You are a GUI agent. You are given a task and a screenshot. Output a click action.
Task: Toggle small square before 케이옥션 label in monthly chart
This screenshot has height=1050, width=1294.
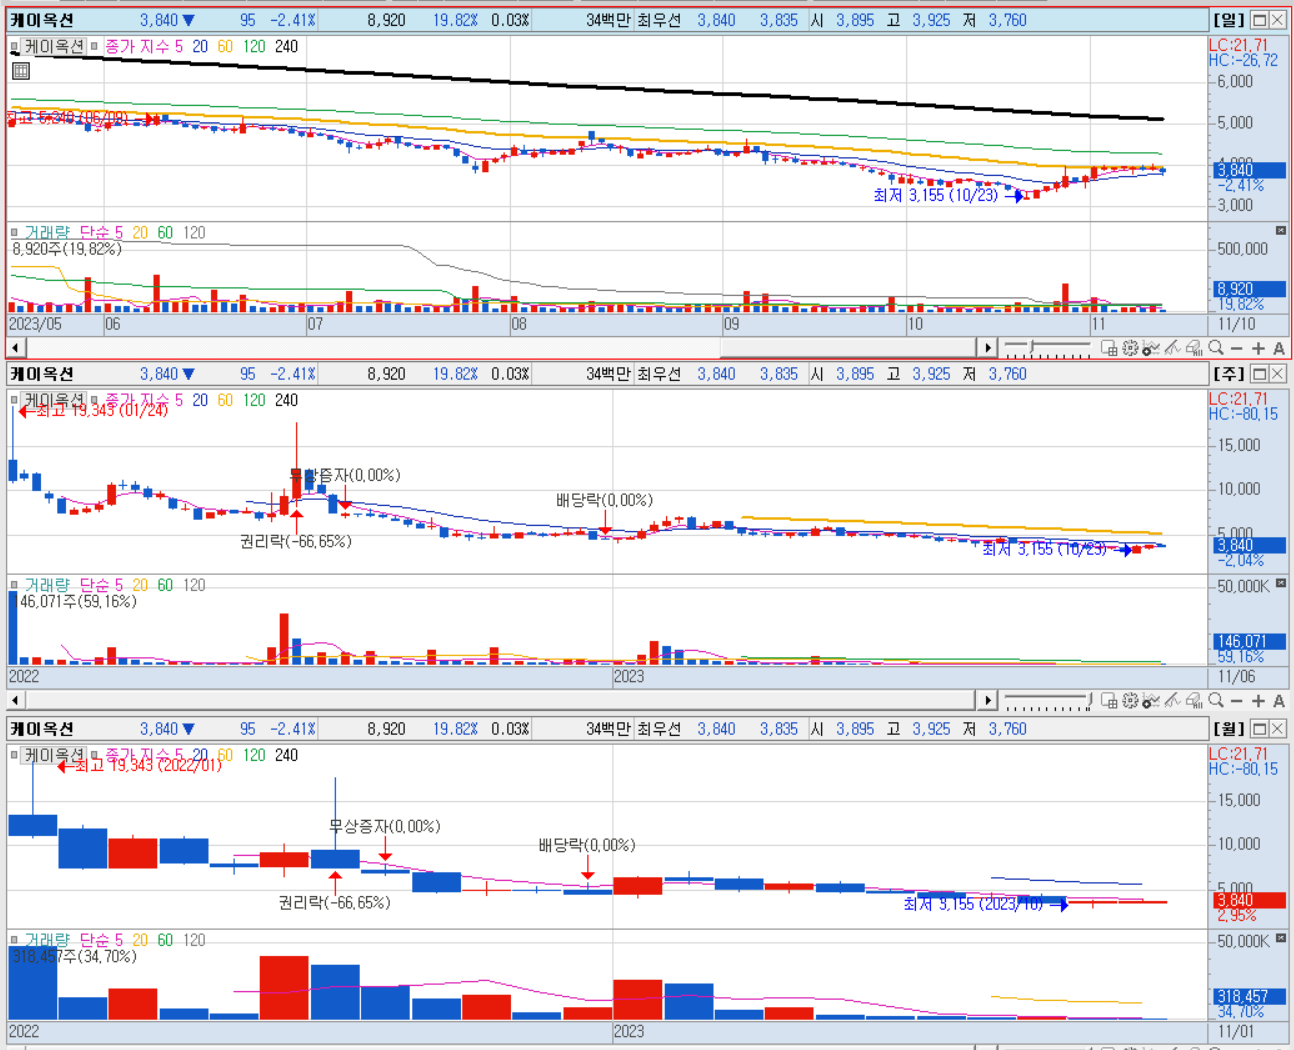14,755
